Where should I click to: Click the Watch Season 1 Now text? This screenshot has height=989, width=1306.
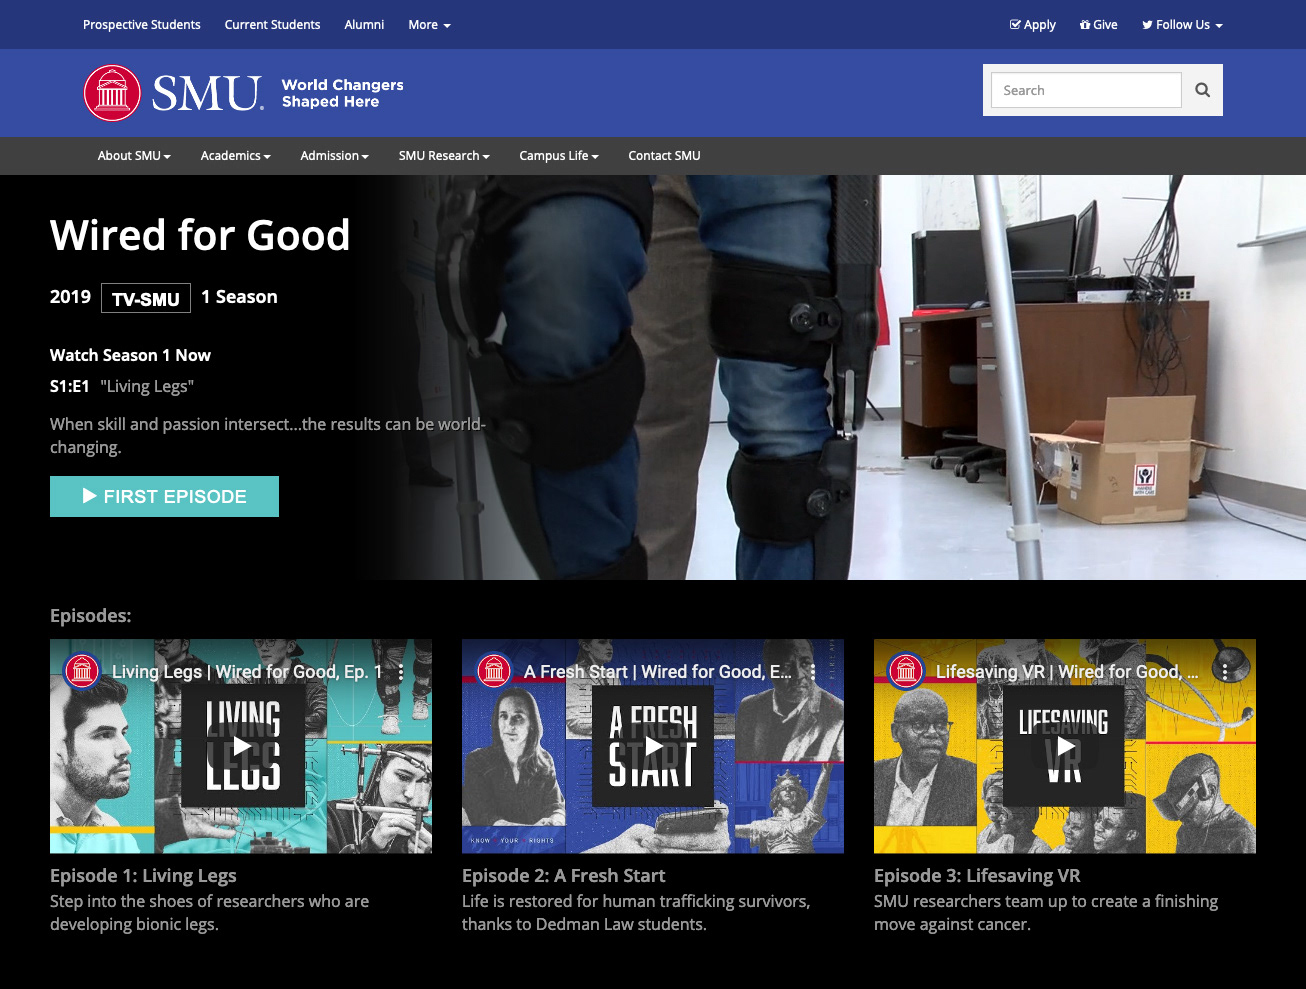click(130, 355)
